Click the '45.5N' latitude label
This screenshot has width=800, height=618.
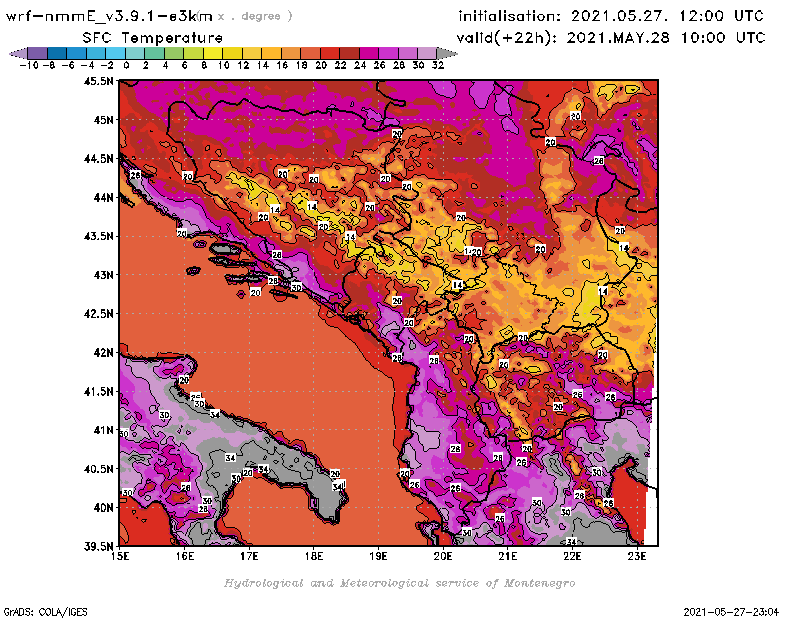click(x=98, y=81)
